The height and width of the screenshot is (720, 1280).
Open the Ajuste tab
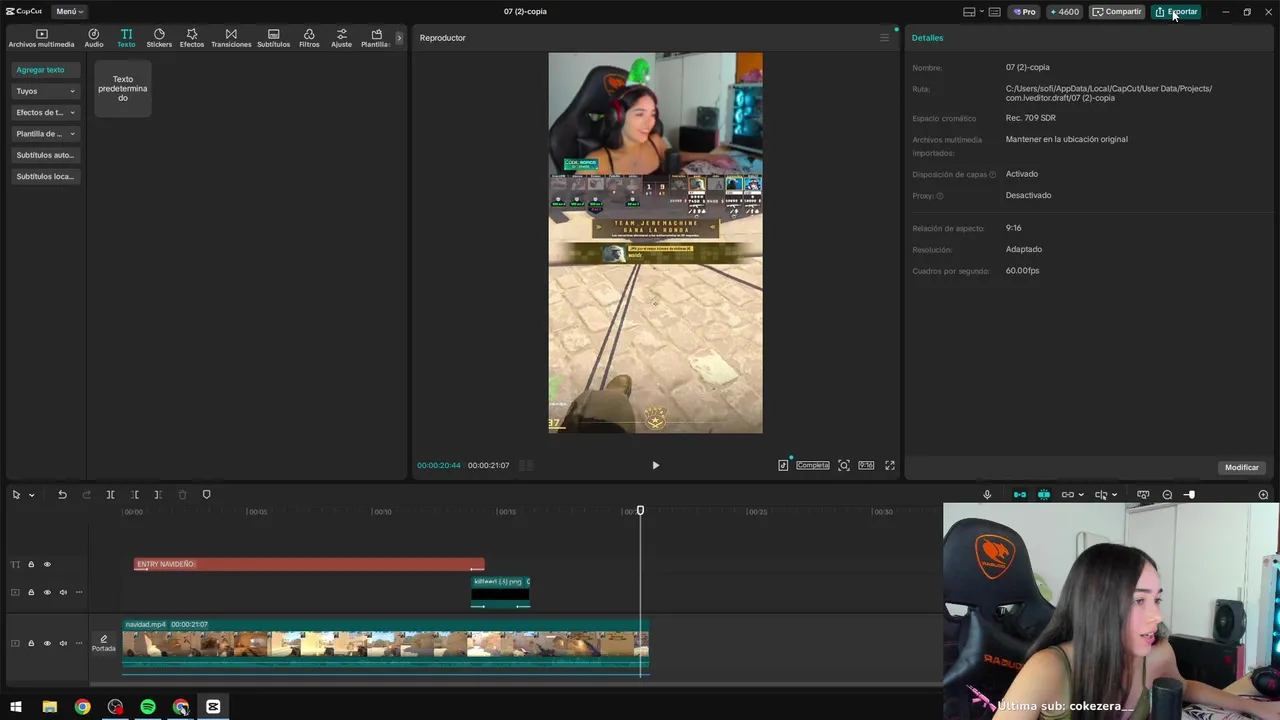click(342, 38)
